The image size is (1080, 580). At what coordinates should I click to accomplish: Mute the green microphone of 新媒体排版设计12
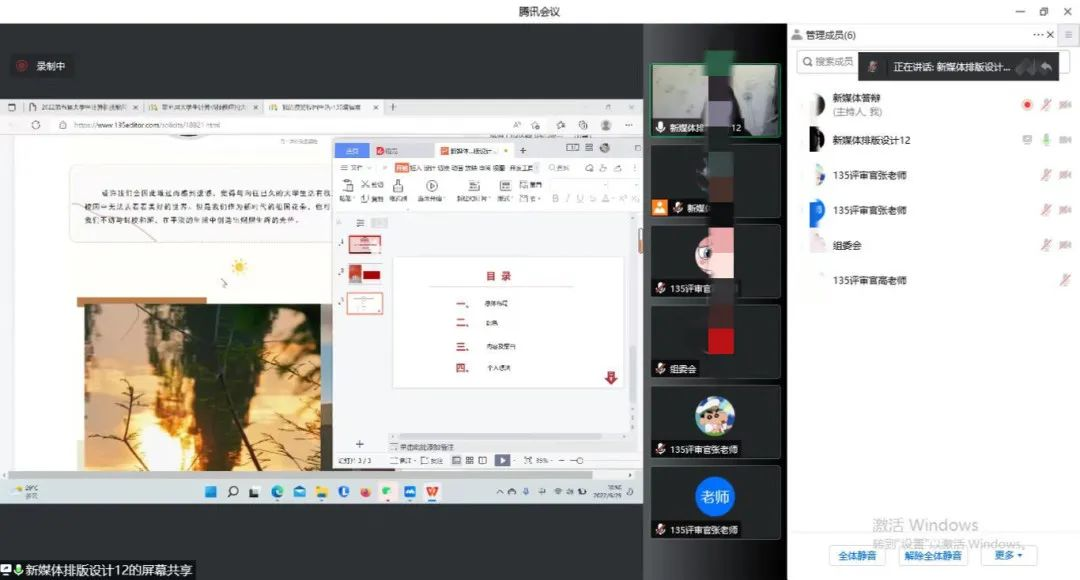[x=1046, y=140]
